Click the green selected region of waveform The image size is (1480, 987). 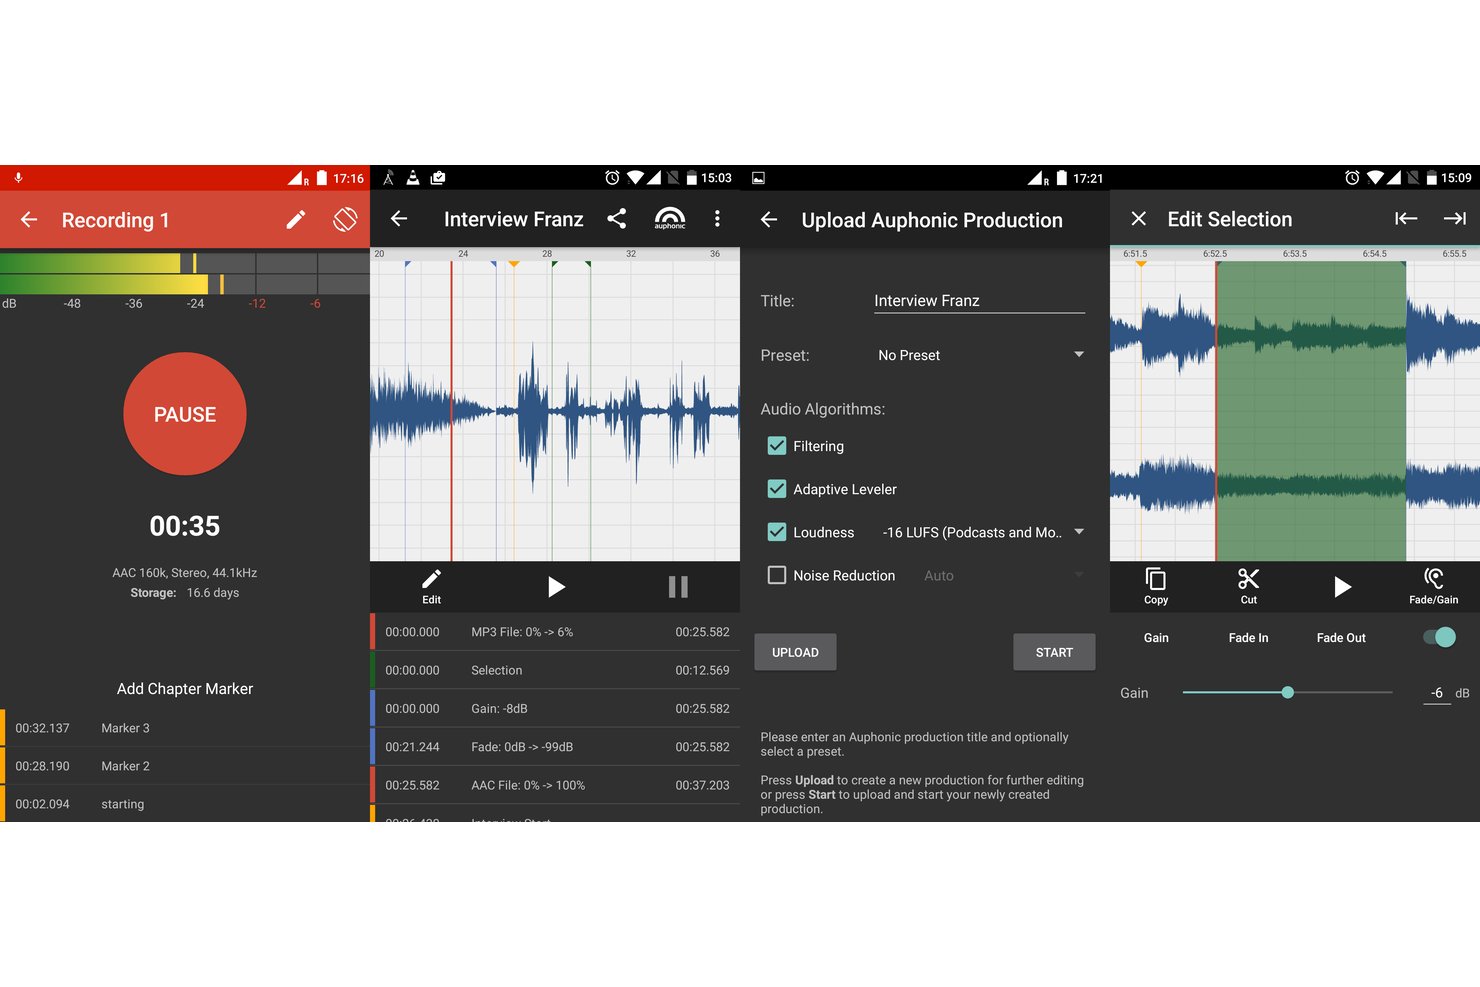[x=1311, y=411]
